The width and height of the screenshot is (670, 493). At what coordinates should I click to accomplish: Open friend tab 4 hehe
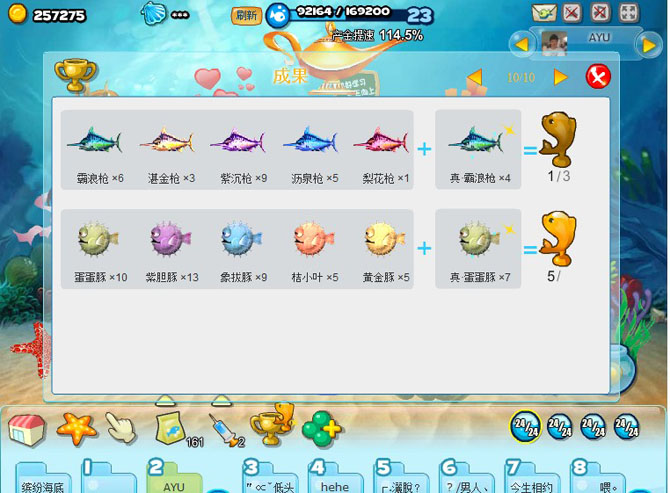point(335,477)
